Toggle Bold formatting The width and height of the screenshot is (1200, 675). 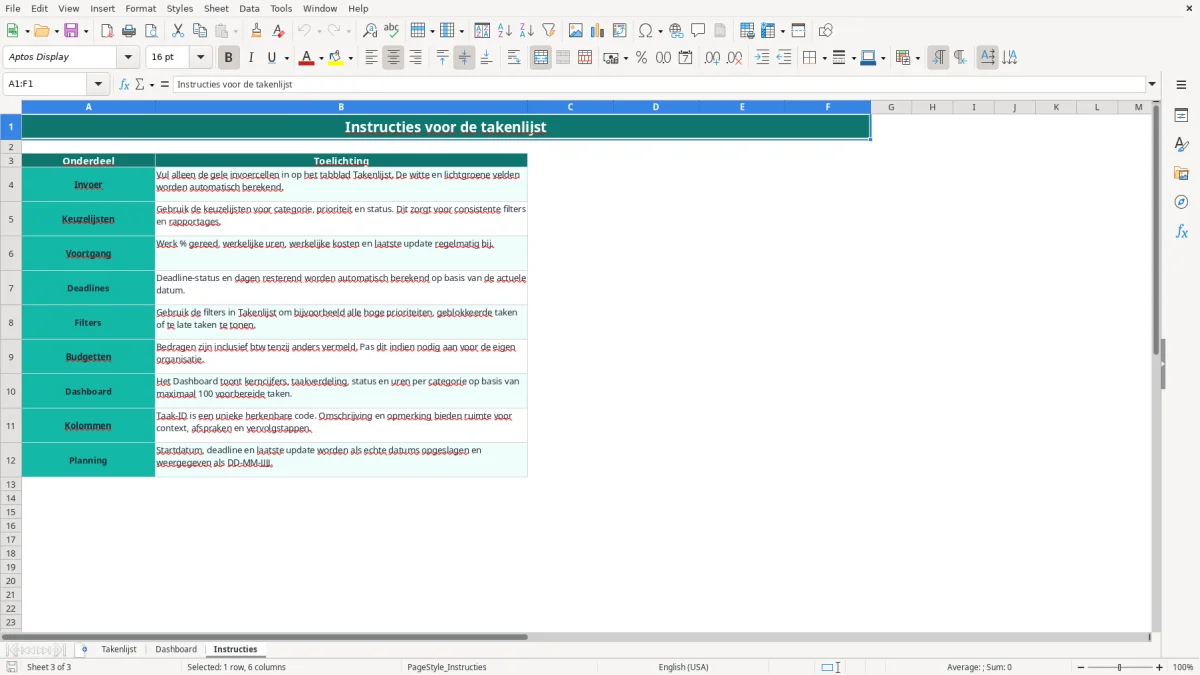coord(229,58)
